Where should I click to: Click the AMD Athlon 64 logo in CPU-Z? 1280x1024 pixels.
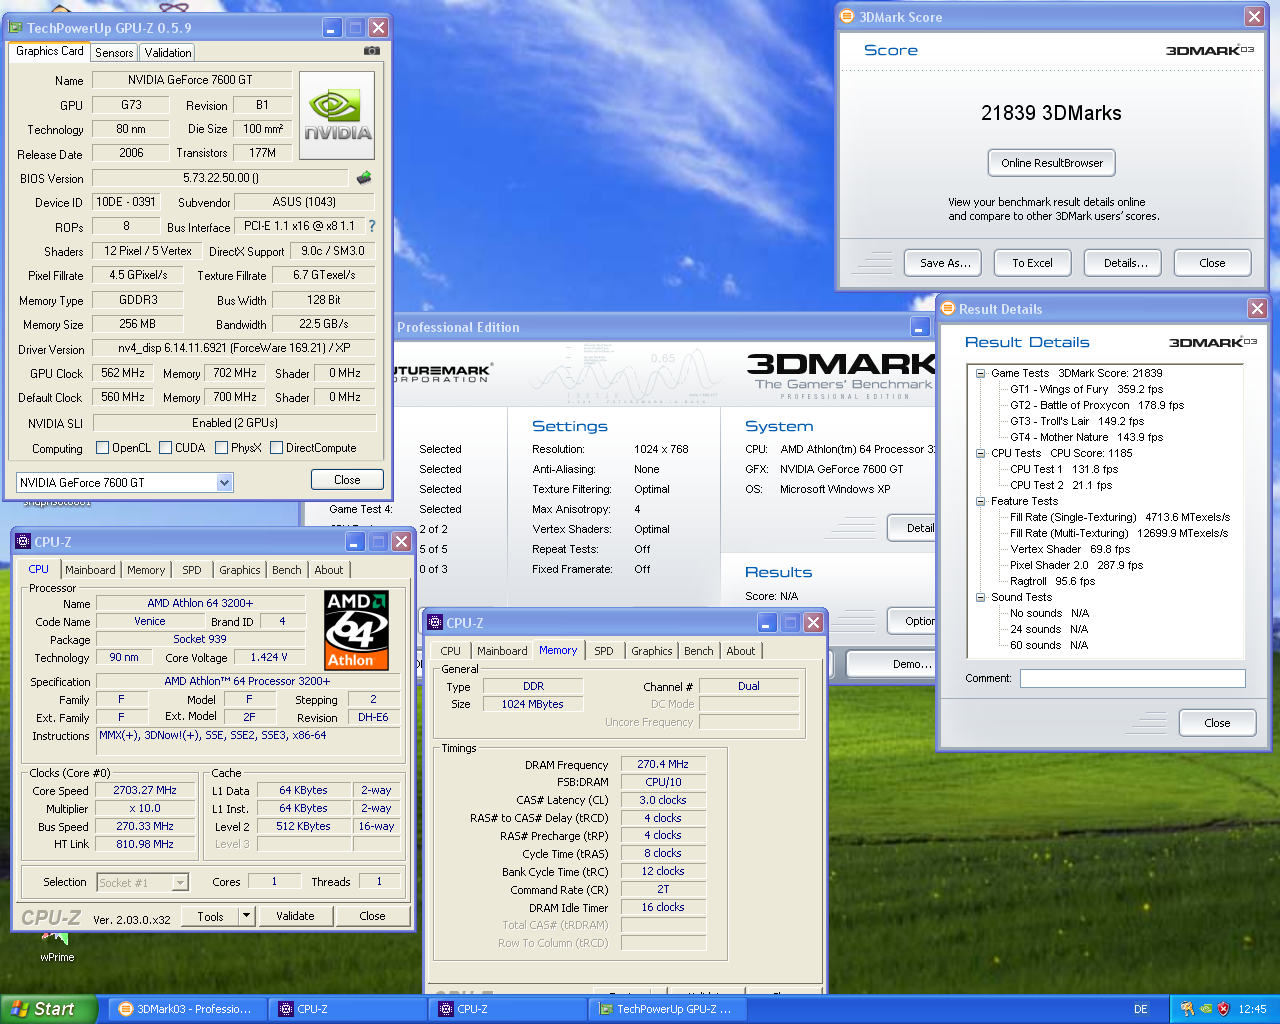pyautogui.click(x=357, y=630)
